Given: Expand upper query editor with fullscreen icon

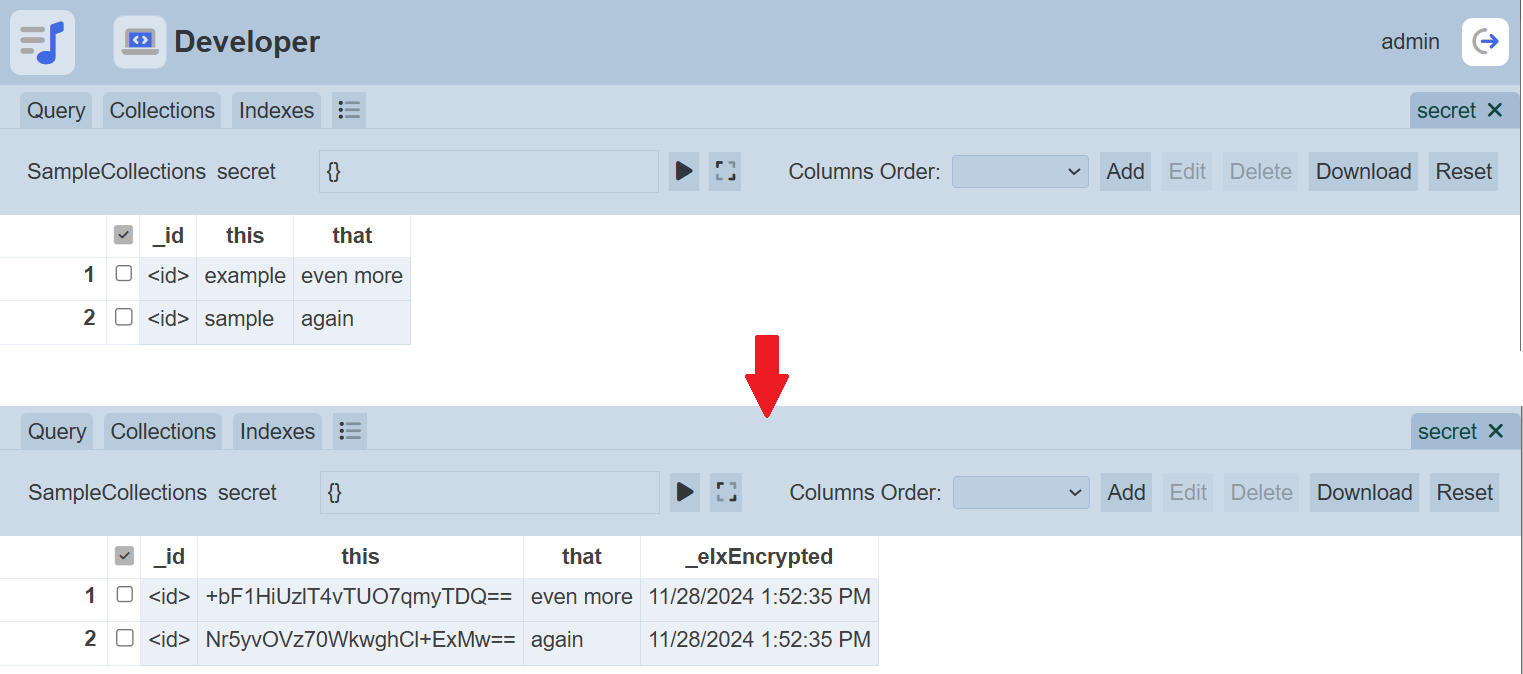Looking at the screenshot, I should (725, 172).
